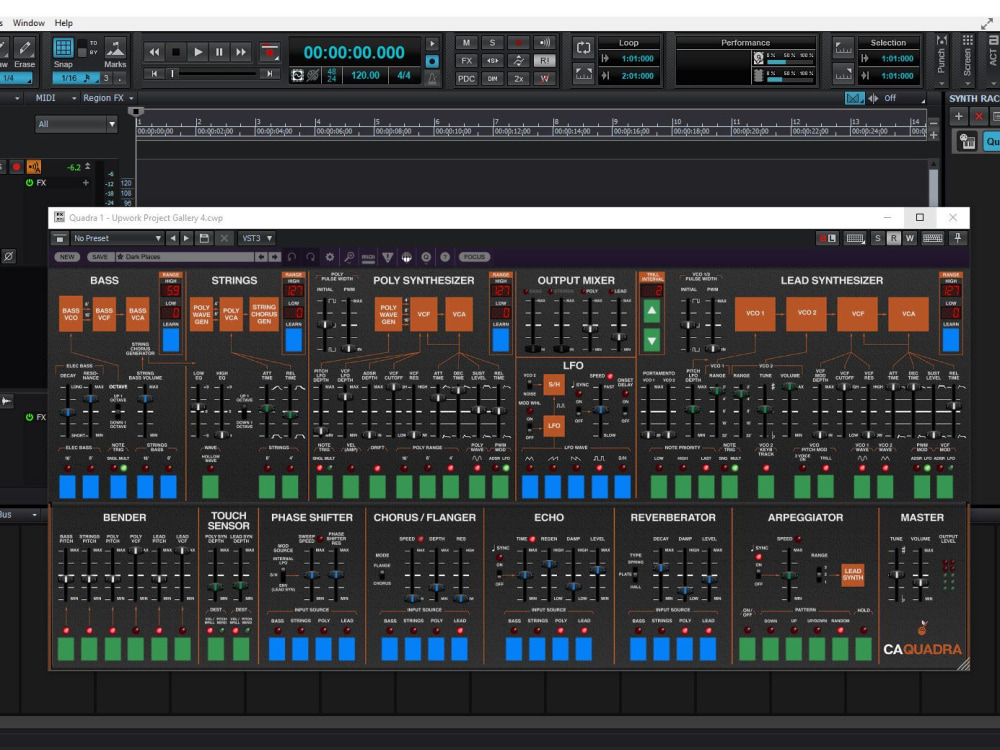The height and width of the screenshot is (750, 1000).
Task: Click the trill interval green up arrow
Action: tap(651, 312)
